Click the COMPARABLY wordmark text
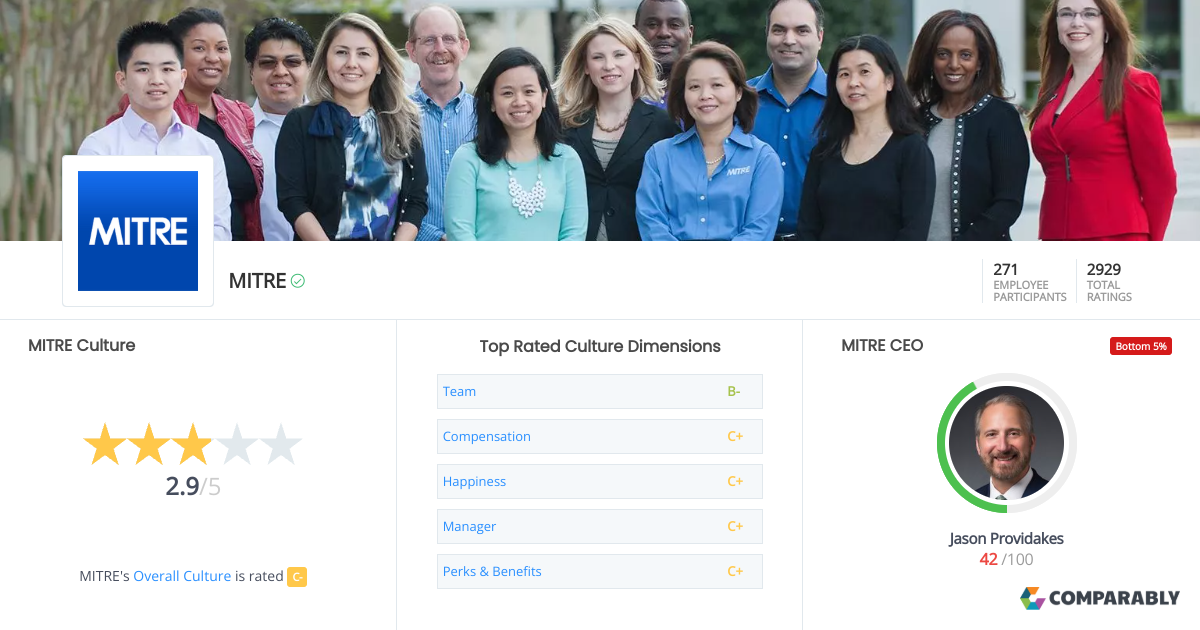 (1115, 598)
